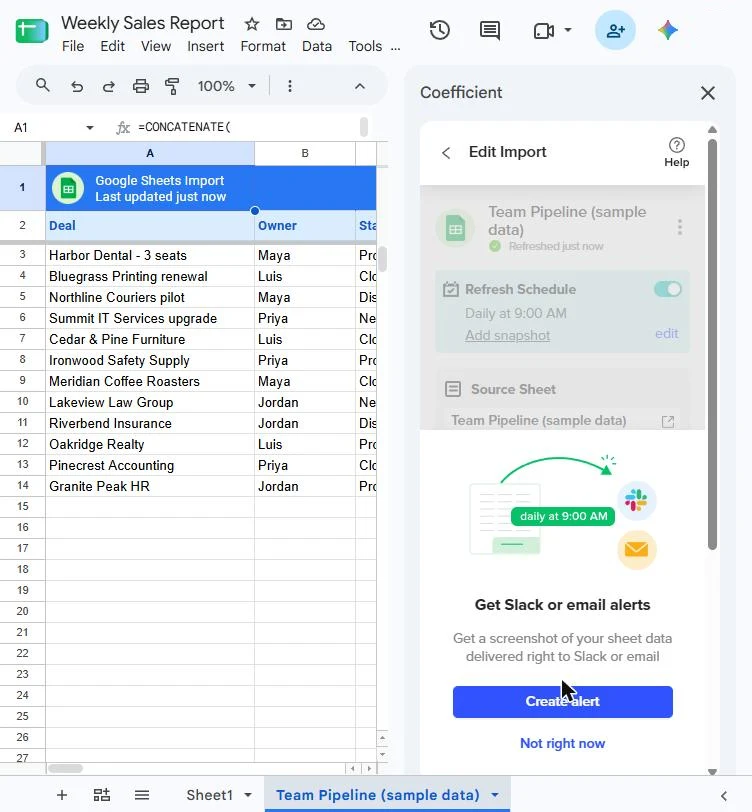Open the convert to table icon
Viewport: 752px width, 812px height.
(102, 795)
